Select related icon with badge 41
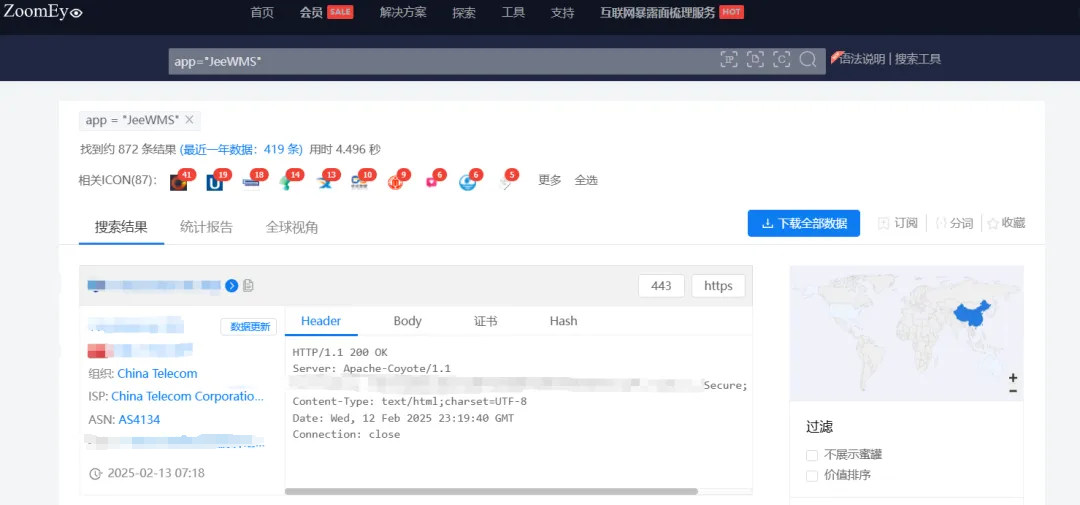This screenshot has height=505, width=1080. tap(179, 182)
